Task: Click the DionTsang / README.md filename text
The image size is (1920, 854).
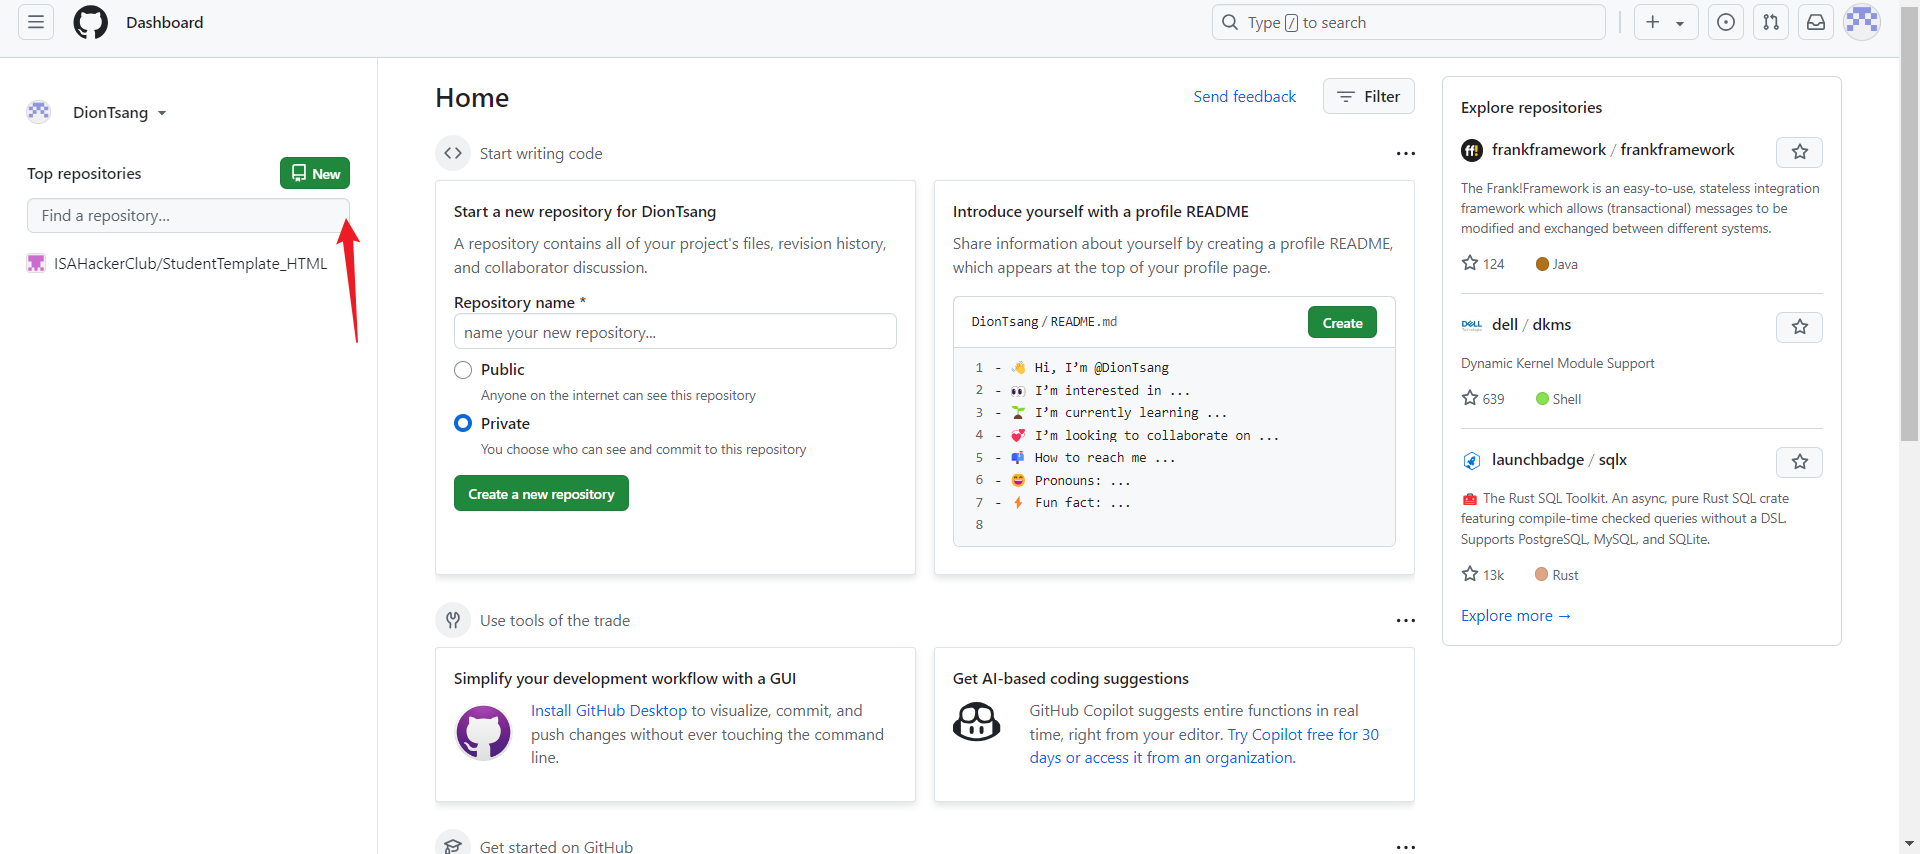Action: point(1044,322)
